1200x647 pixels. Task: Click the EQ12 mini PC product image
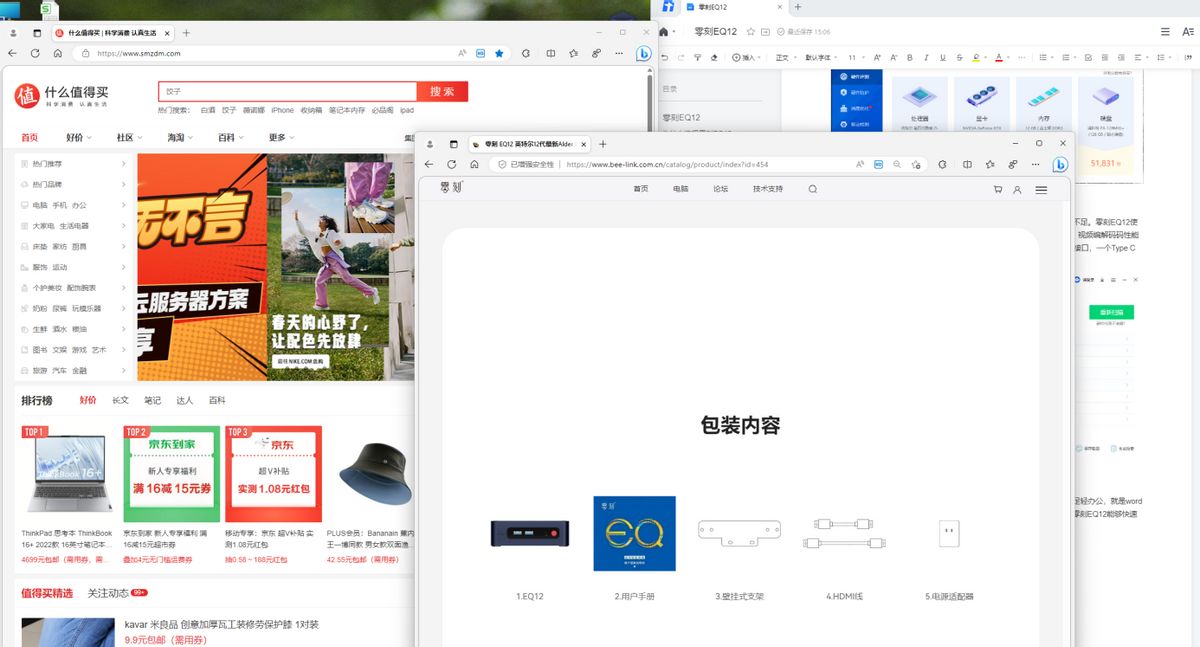coord(530,532)
